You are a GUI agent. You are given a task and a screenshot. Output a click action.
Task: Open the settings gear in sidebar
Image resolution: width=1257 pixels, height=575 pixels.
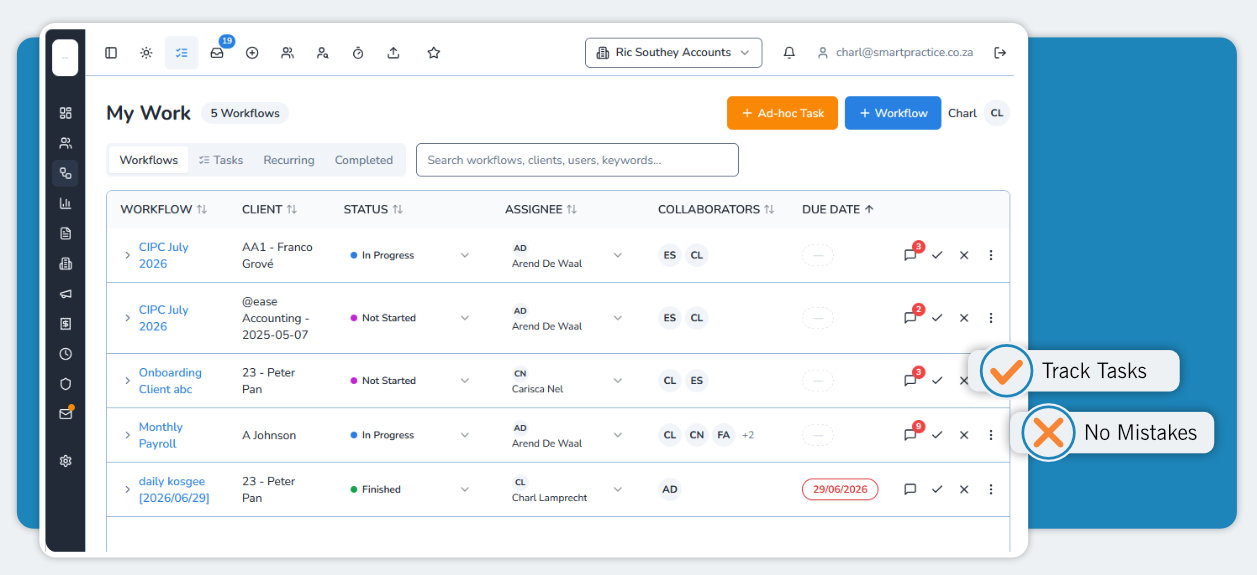tap(66, 461)
